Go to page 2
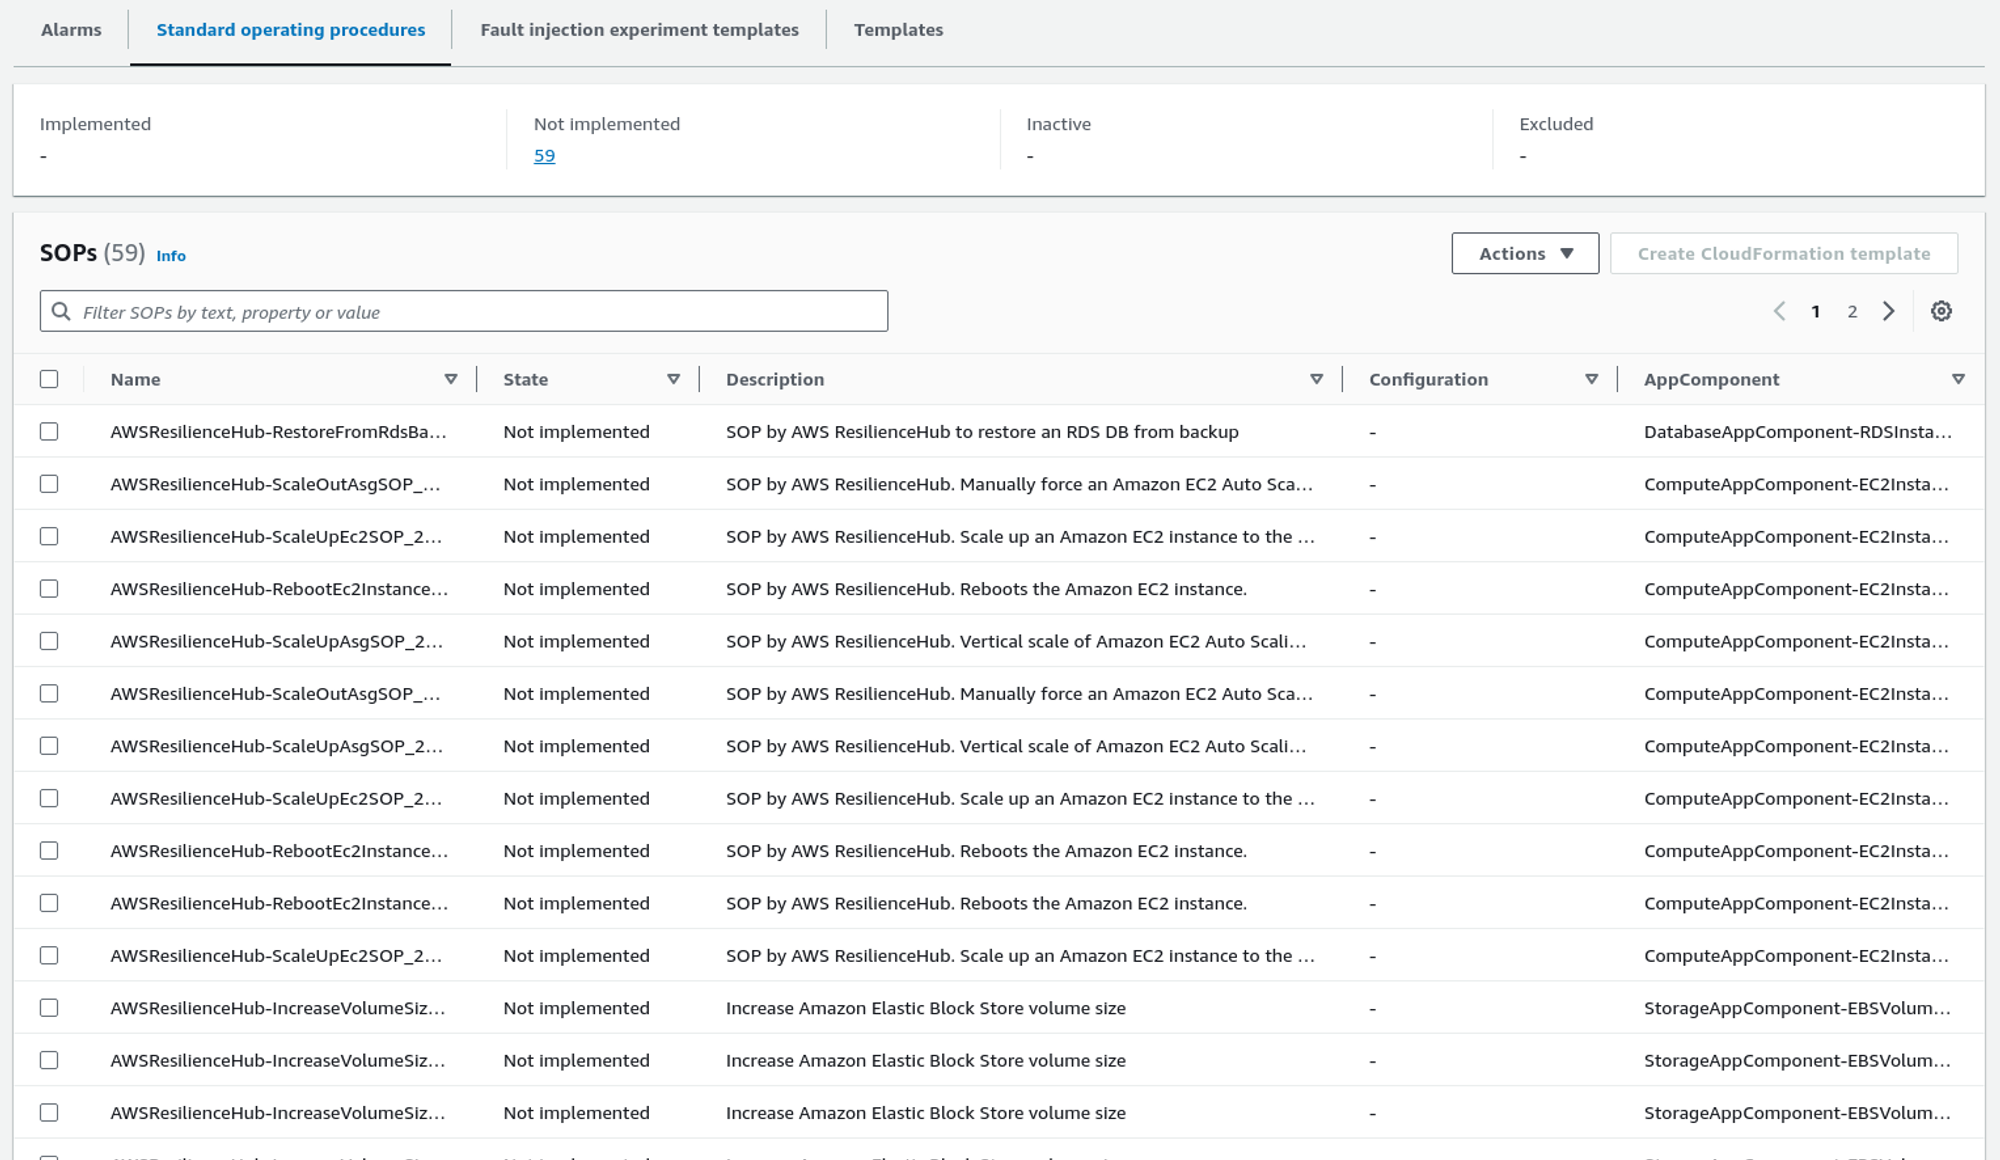This screenshot has width=2000, height=1160. pos(1852,312)
